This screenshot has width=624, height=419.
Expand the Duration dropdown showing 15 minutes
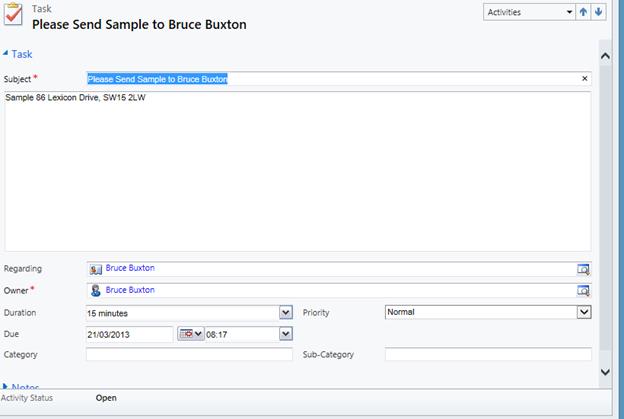tap(286, 313)
